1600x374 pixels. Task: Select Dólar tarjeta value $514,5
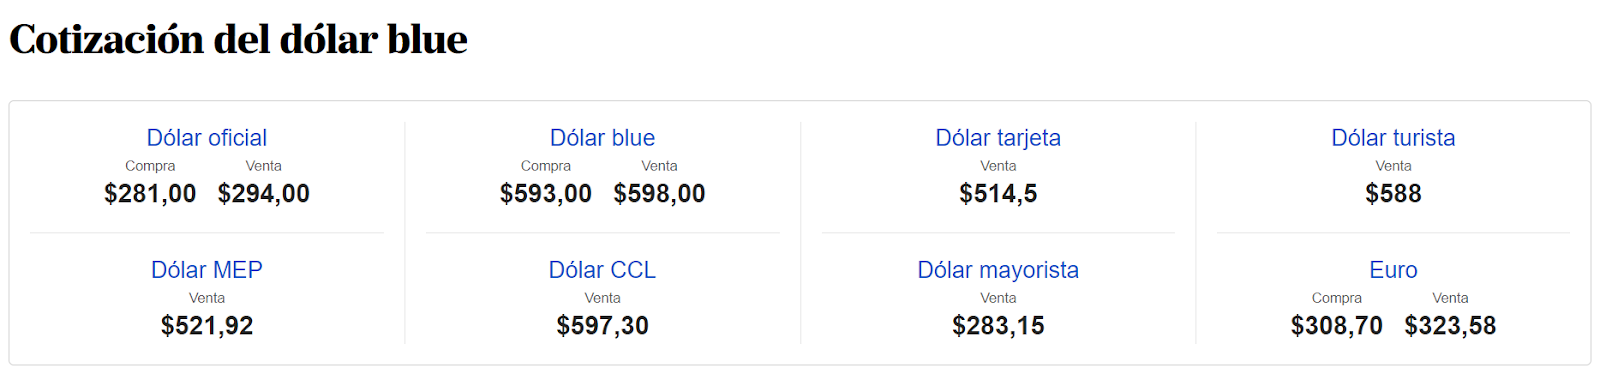pos(998,194)
